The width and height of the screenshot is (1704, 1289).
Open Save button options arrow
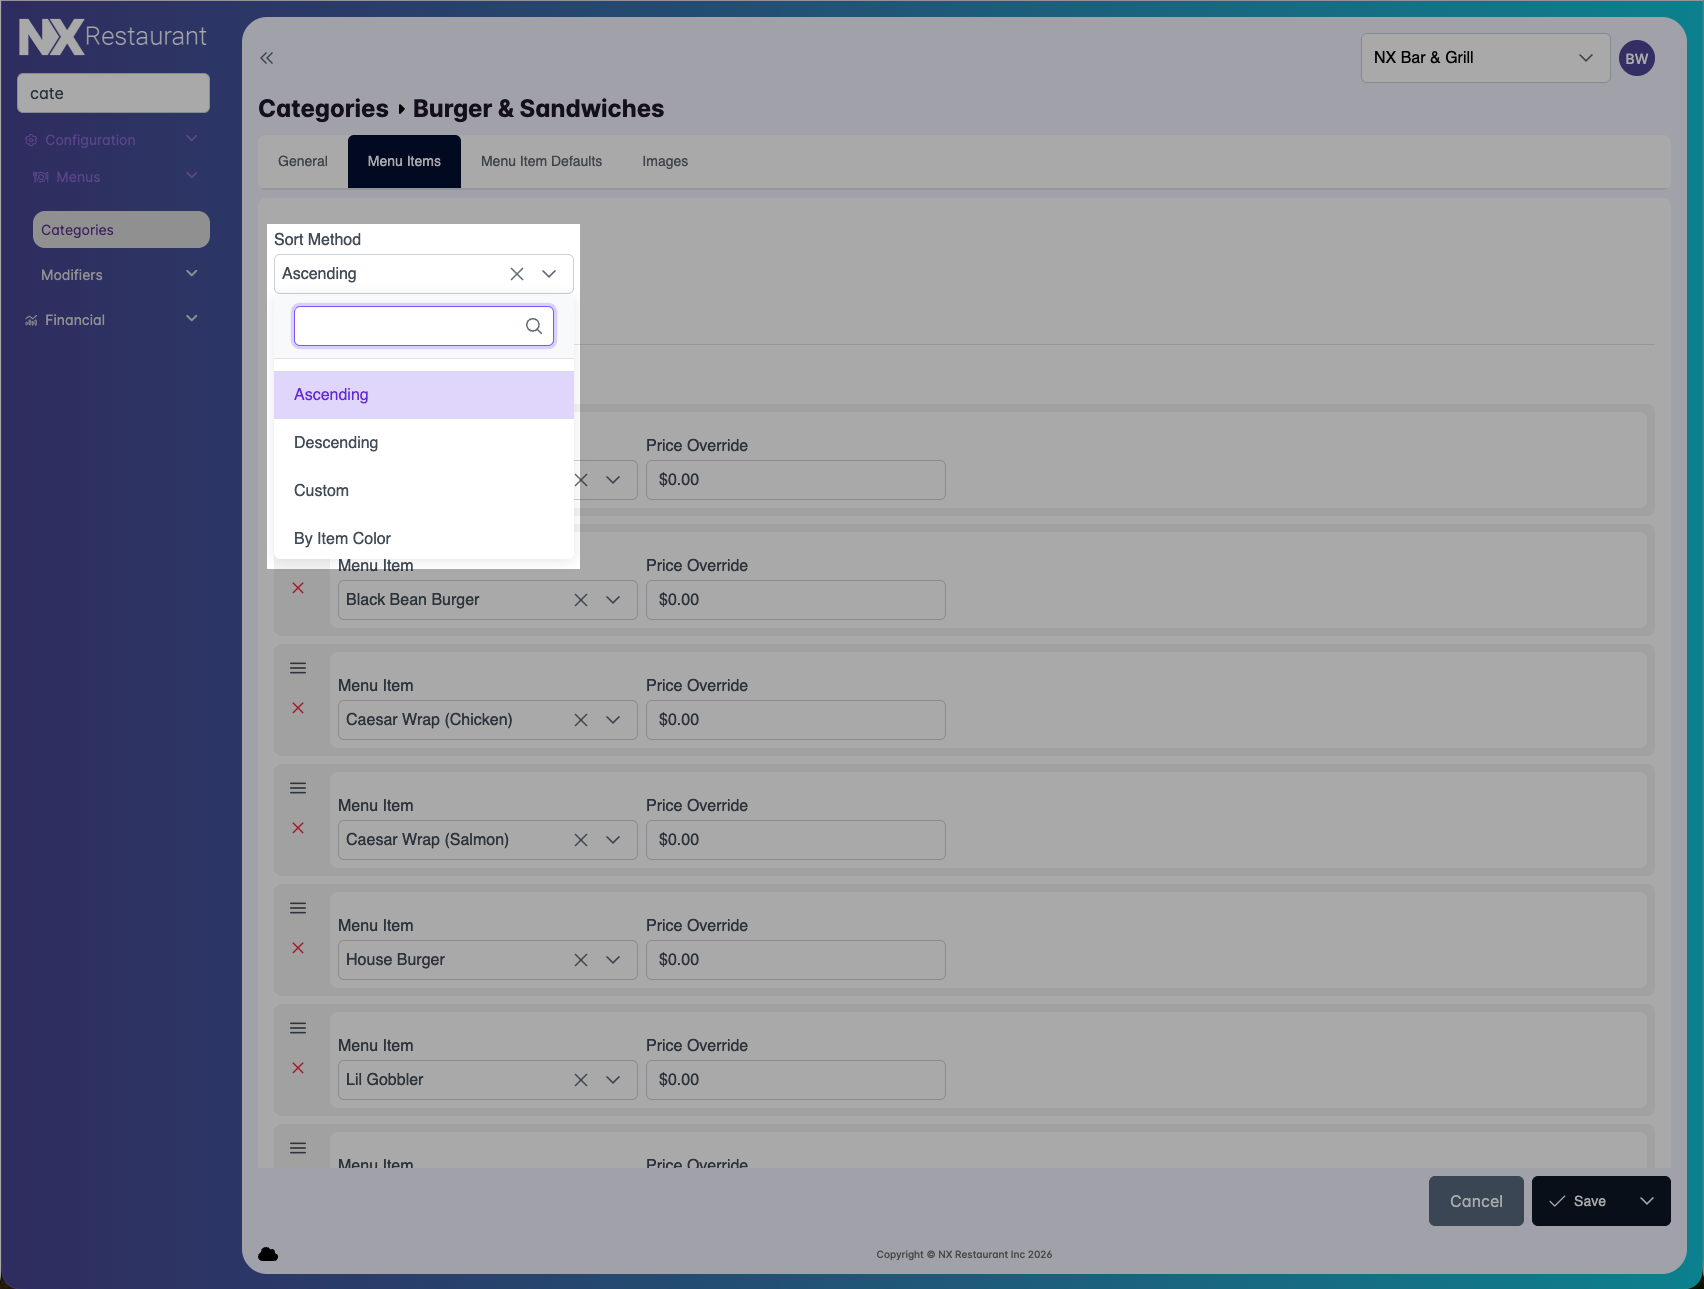[1646, 1201]
